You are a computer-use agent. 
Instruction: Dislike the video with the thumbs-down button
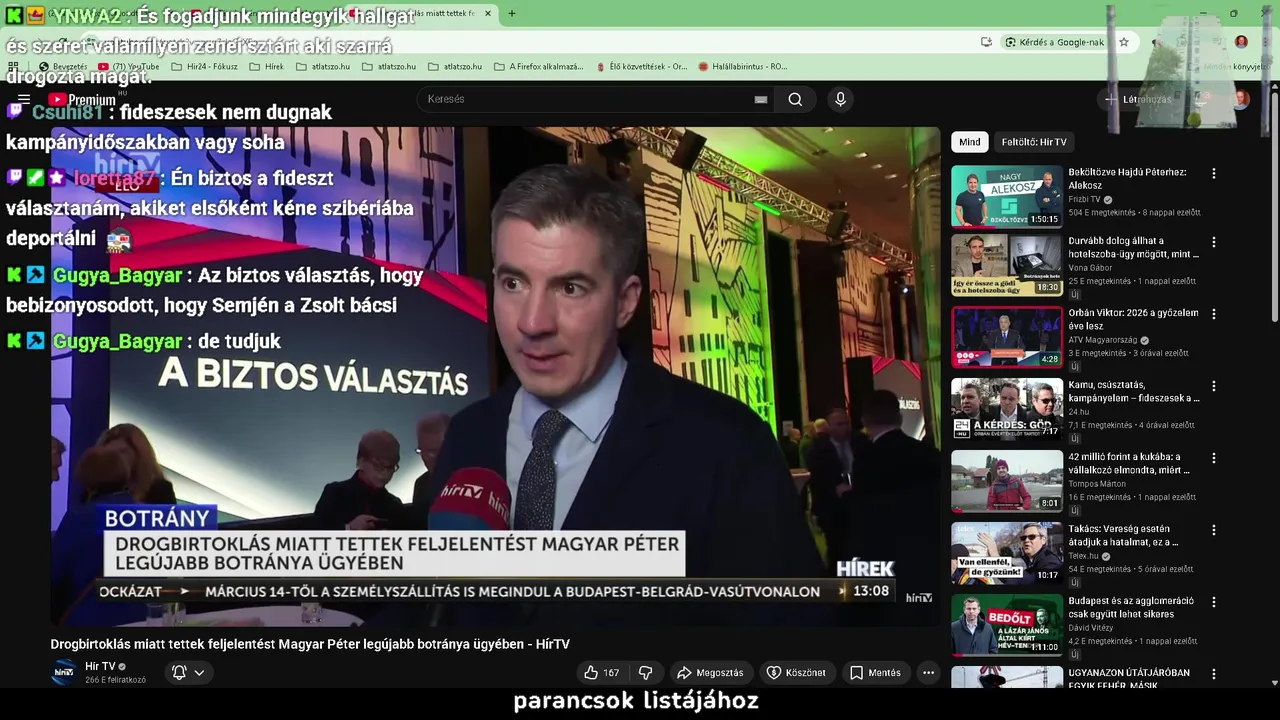(646, 673)
